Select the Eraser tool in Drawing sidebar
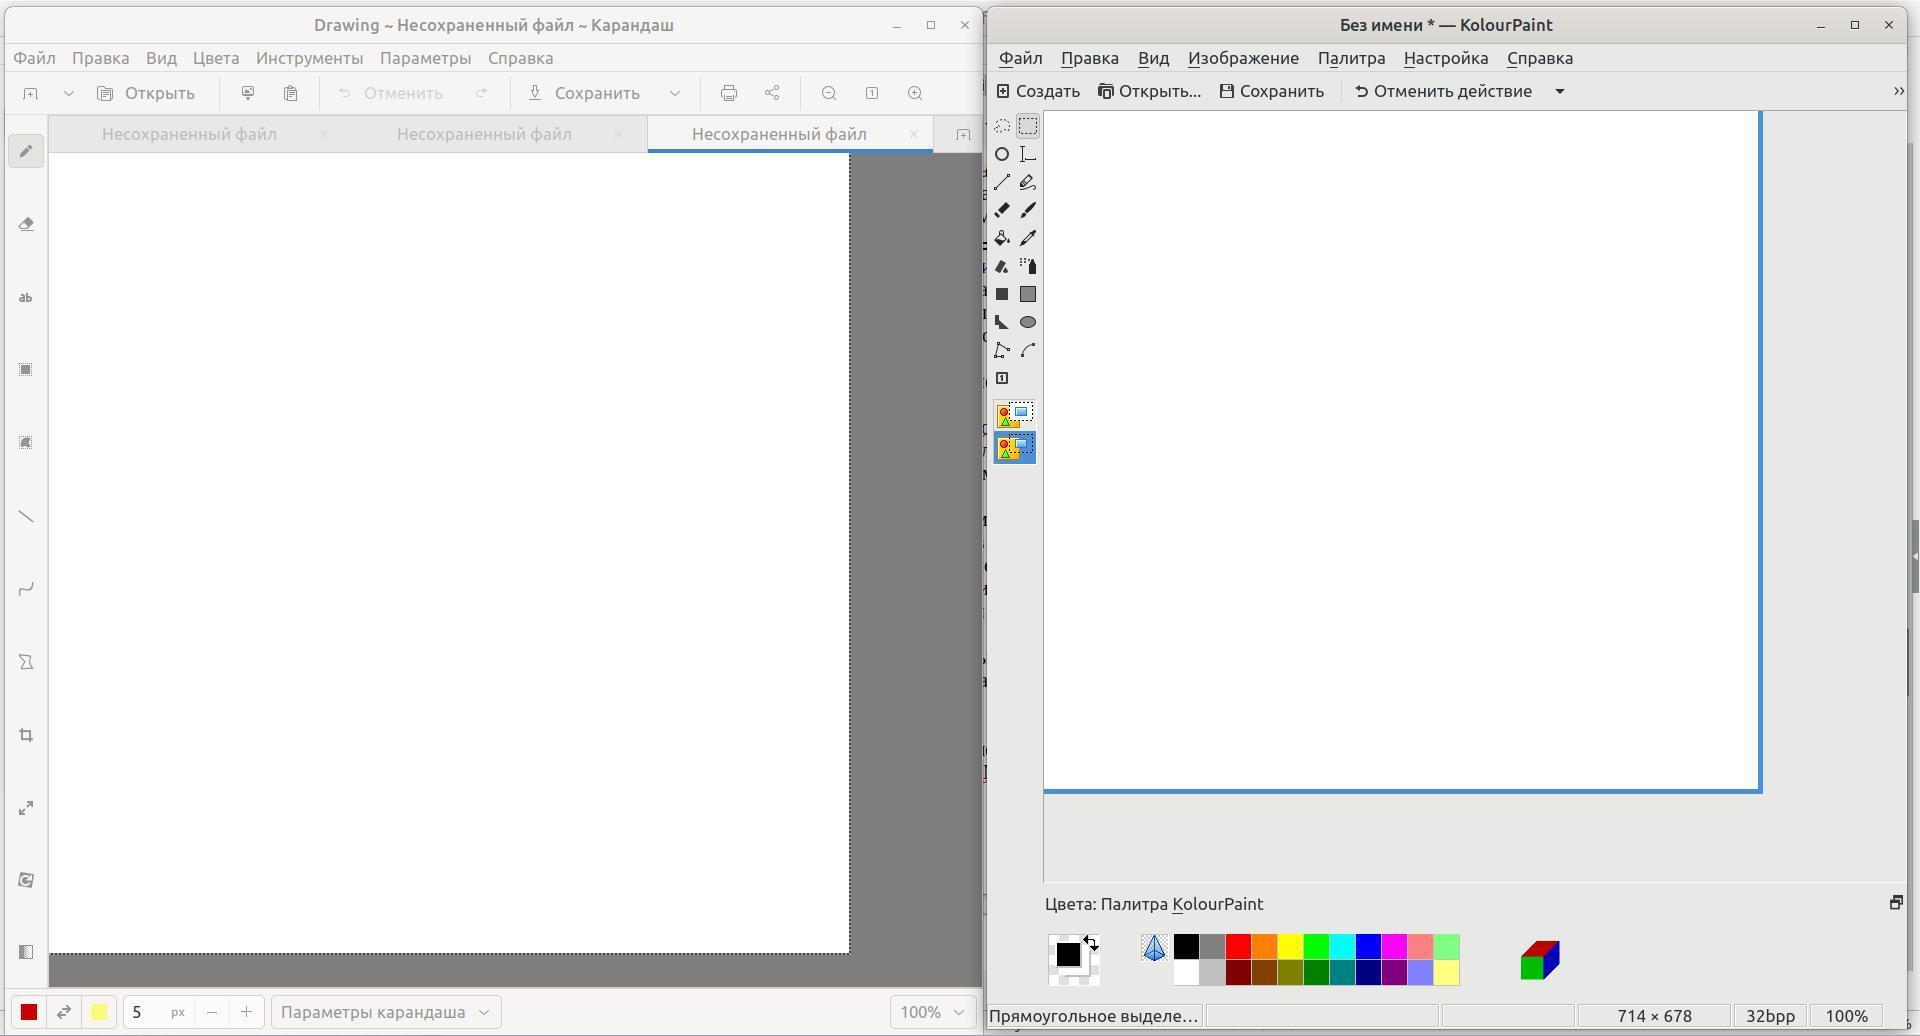 coord(26,224)
